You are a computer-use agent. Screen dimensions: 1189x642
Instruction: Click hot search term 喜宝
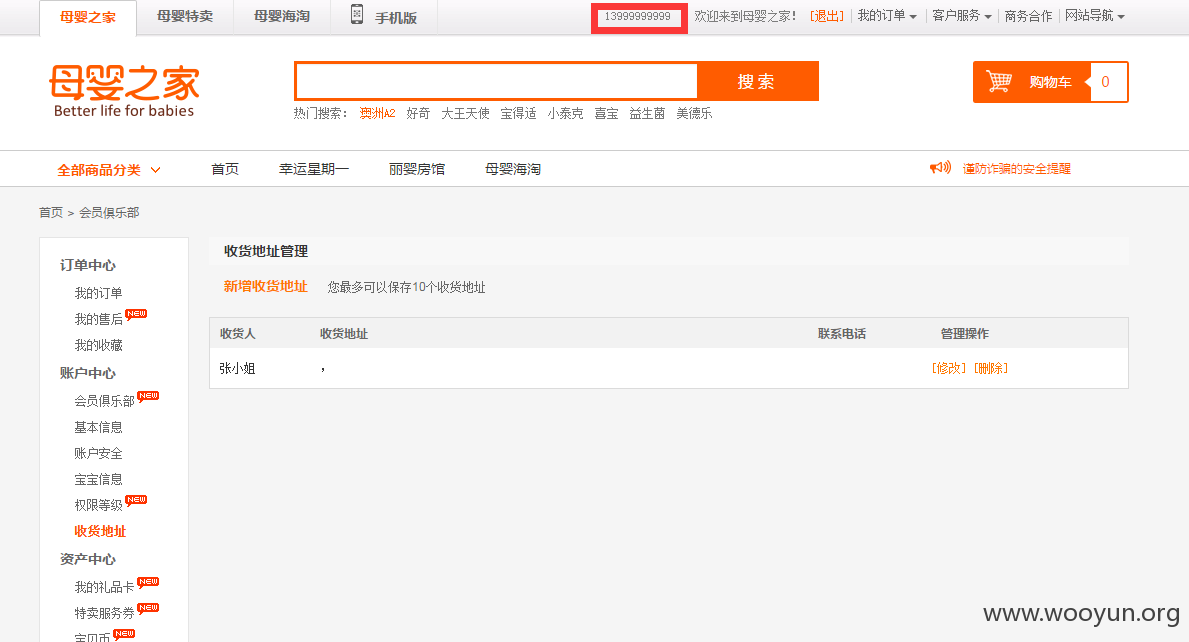(606, 113)
